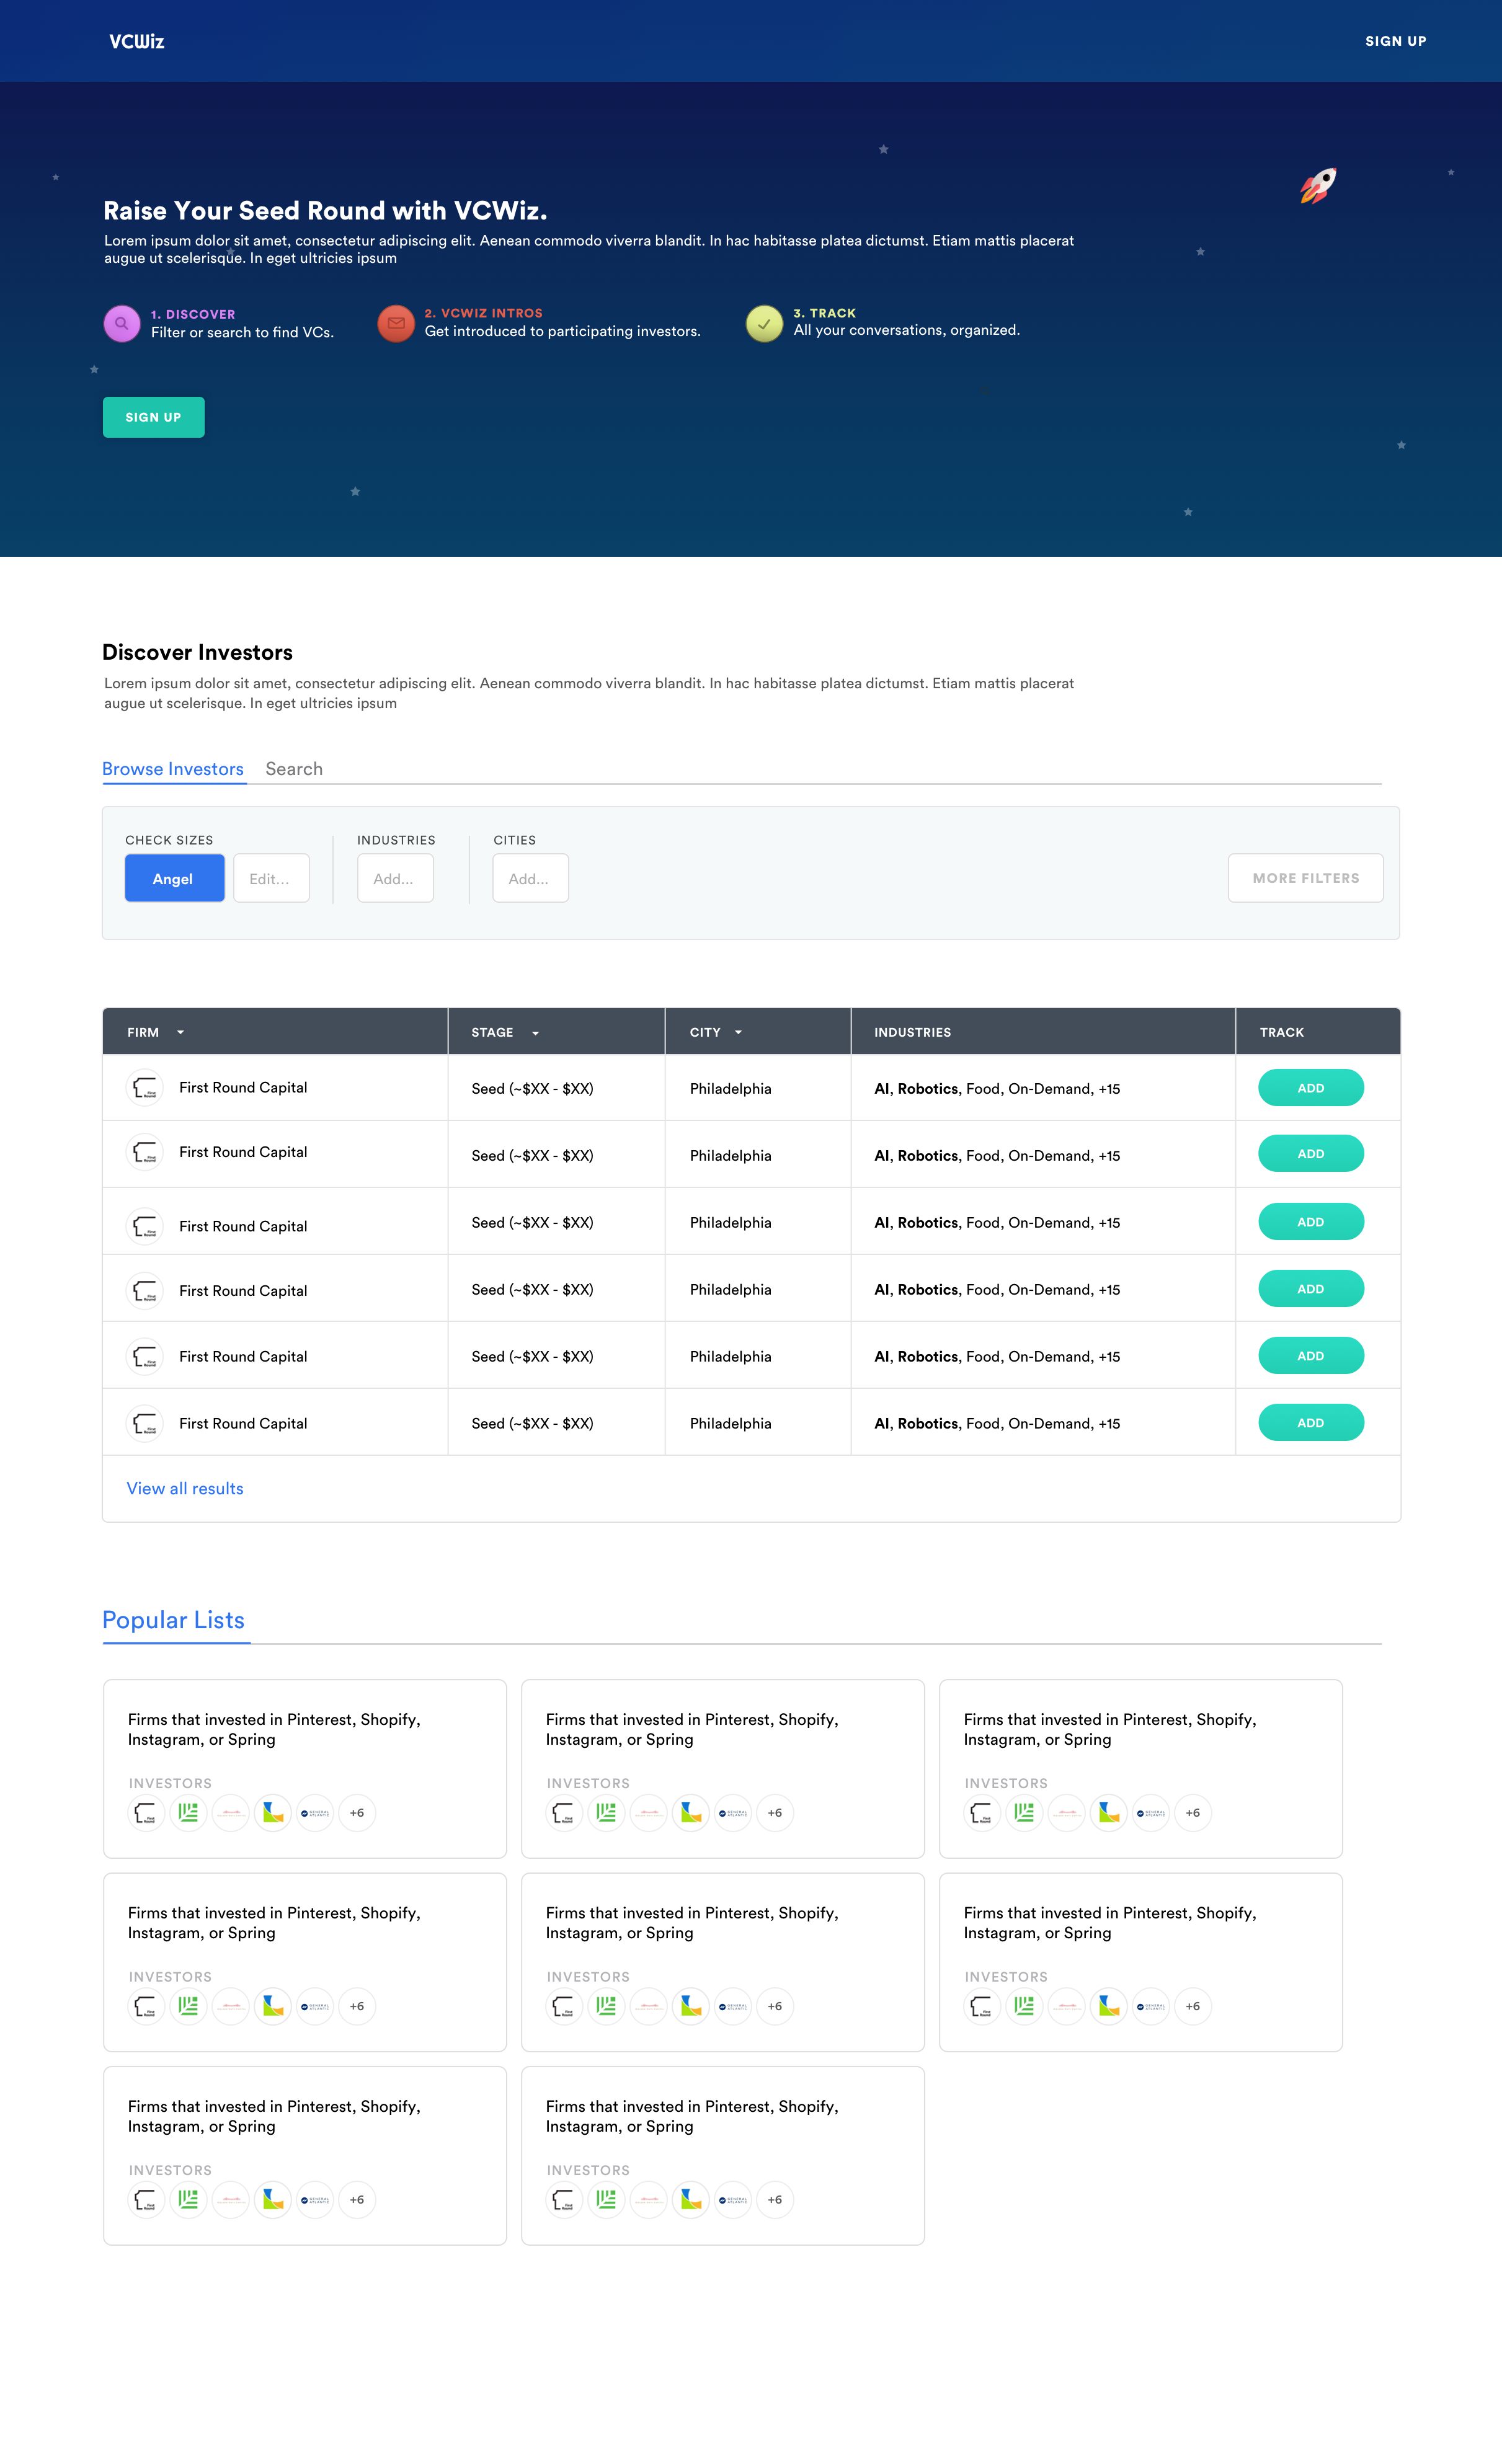
Task: Click the Industries Add... field
Action: point(395,878)
